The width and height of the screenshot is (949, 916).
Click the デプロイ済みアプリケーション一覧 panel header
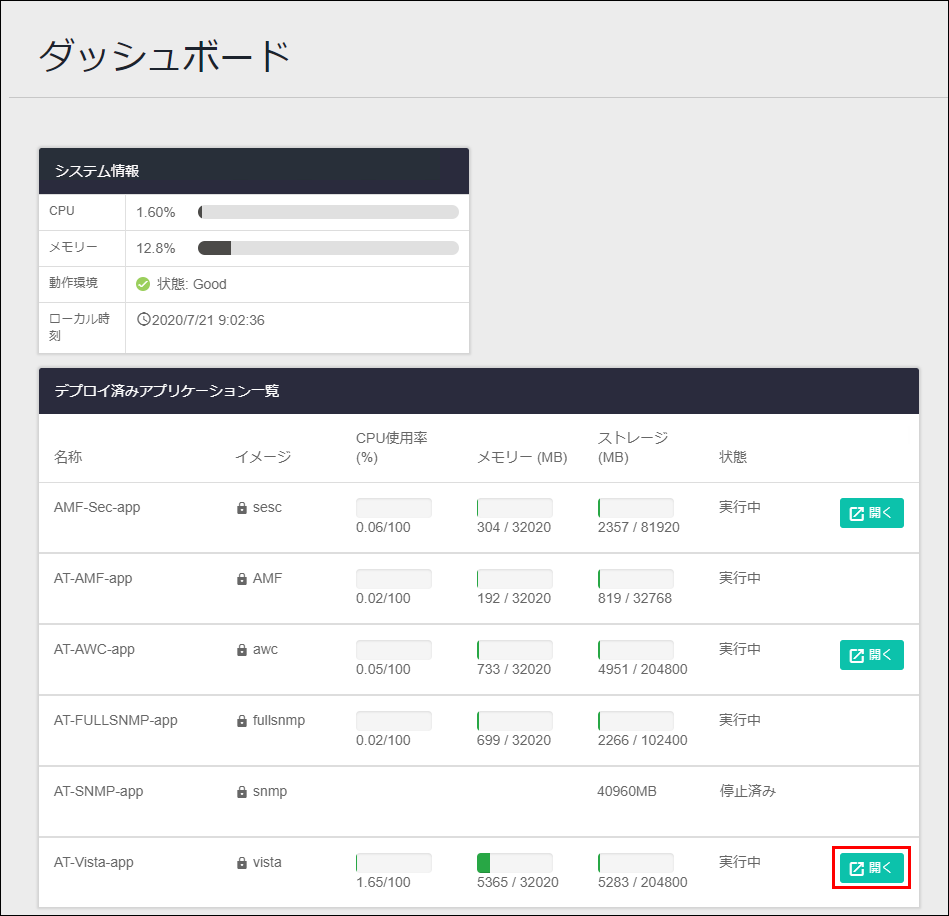[479, 390]
